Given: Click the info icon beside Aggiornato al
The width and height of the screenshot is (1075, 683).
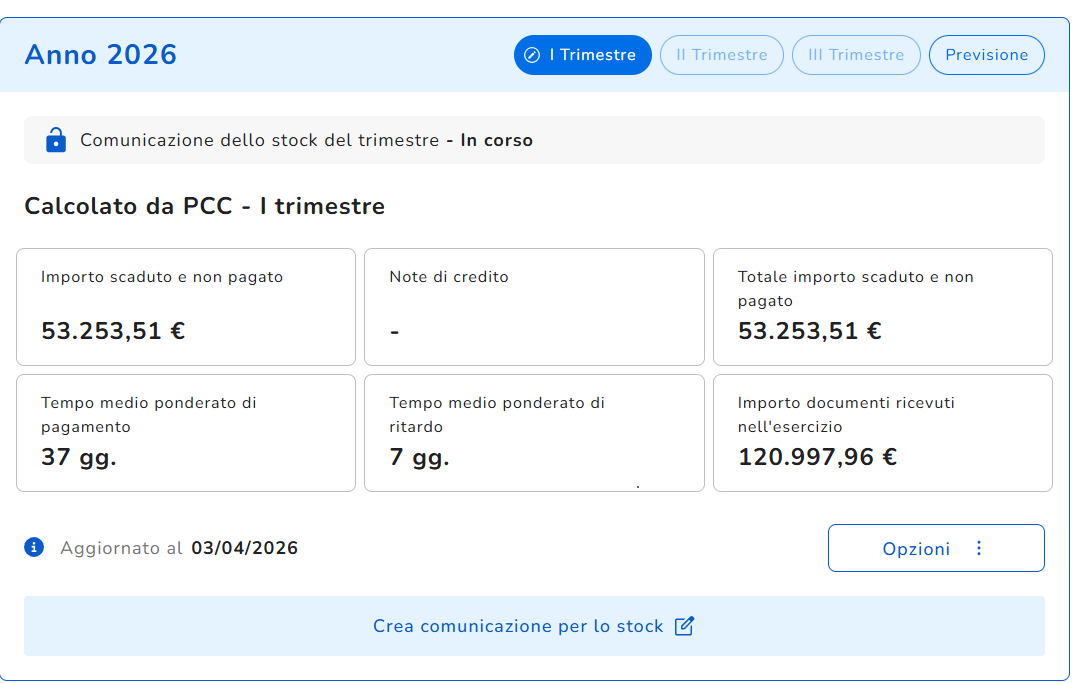Looking at the screenshot, I should tap(34, 547).
